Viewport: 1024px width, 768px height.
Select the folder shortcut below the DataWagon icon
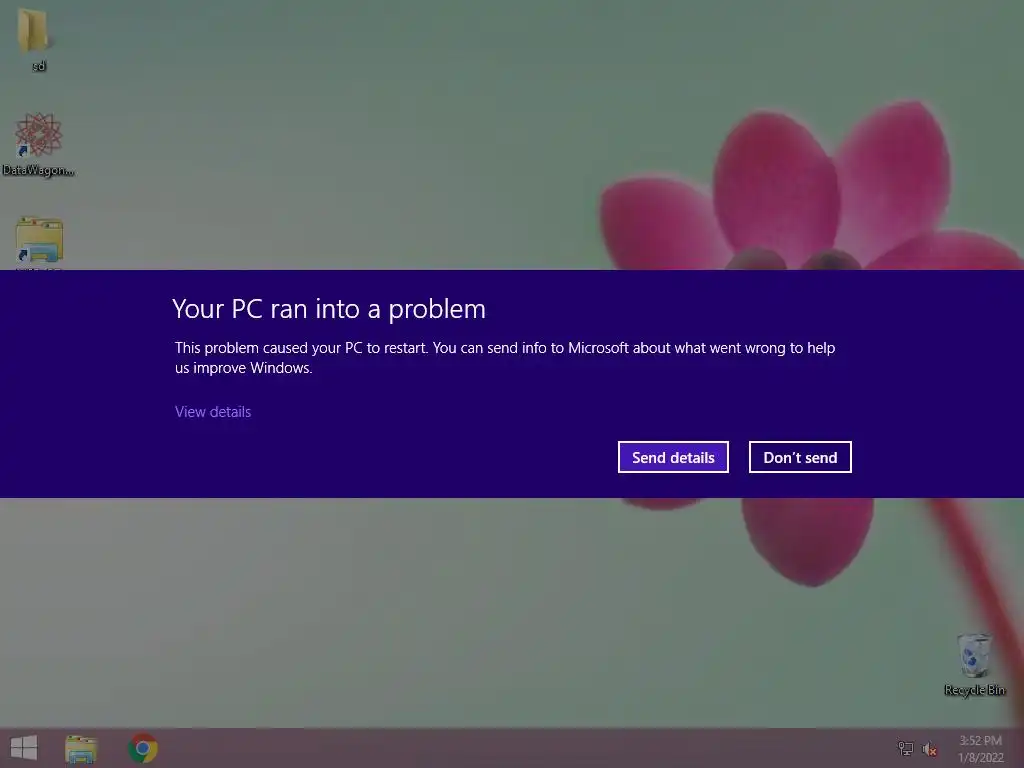[39, 242]
